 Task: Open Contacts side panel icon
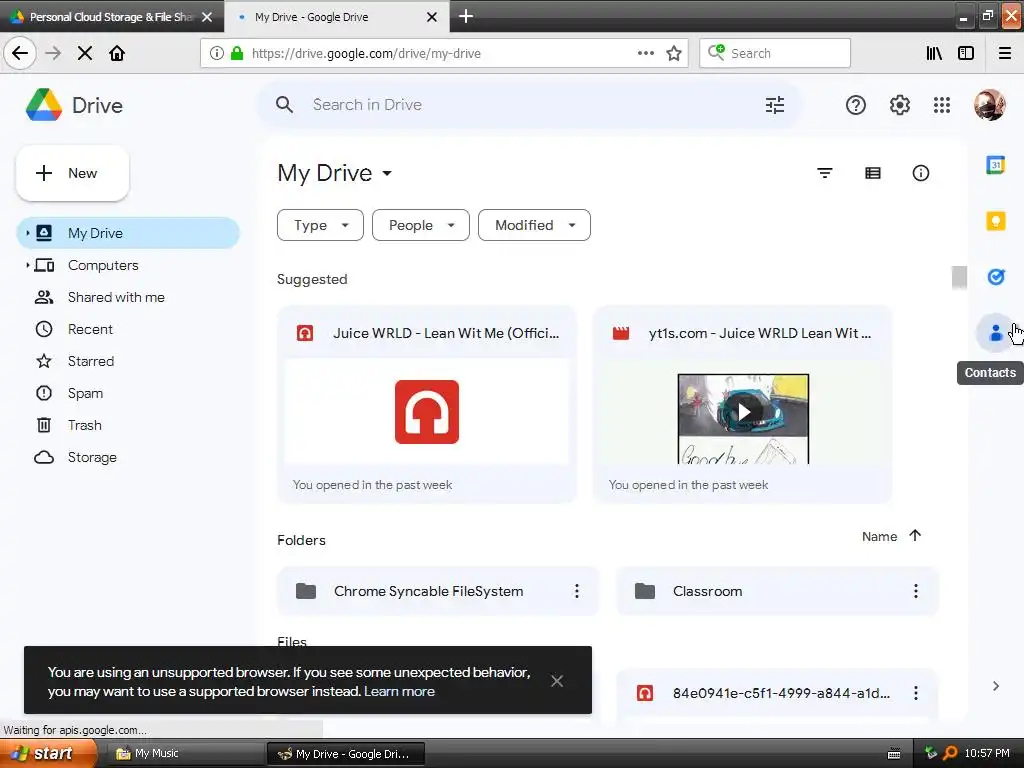995,333
